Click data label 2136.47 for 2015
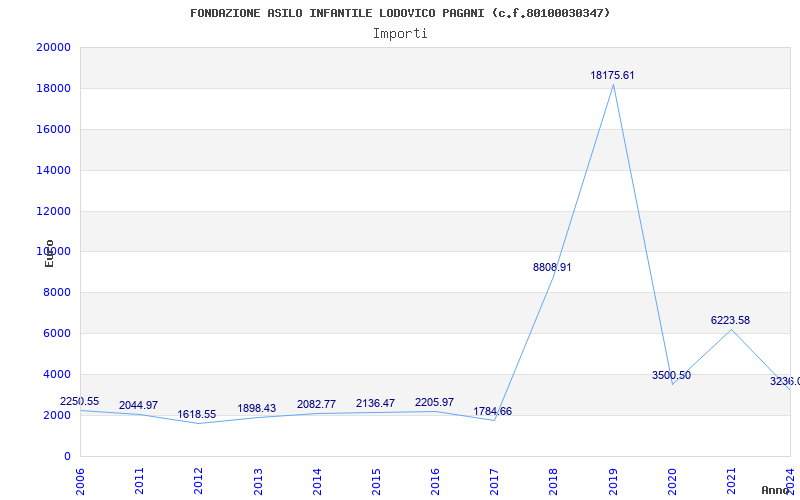 [376, 404]
